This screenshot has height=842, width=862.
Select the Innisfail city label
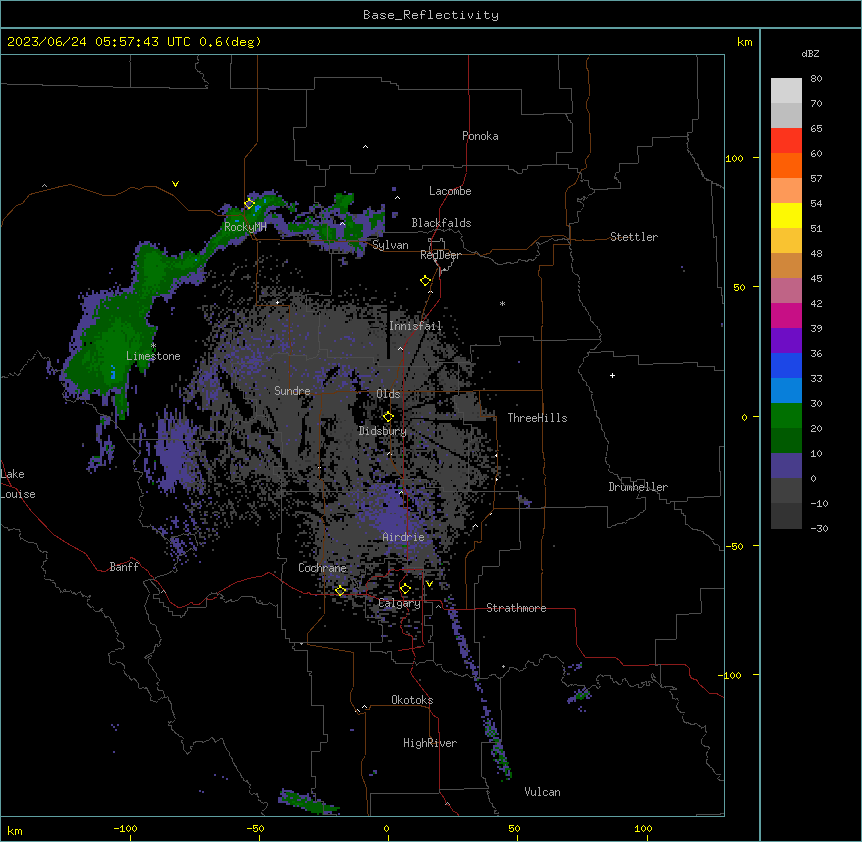(x=415, y=326)
